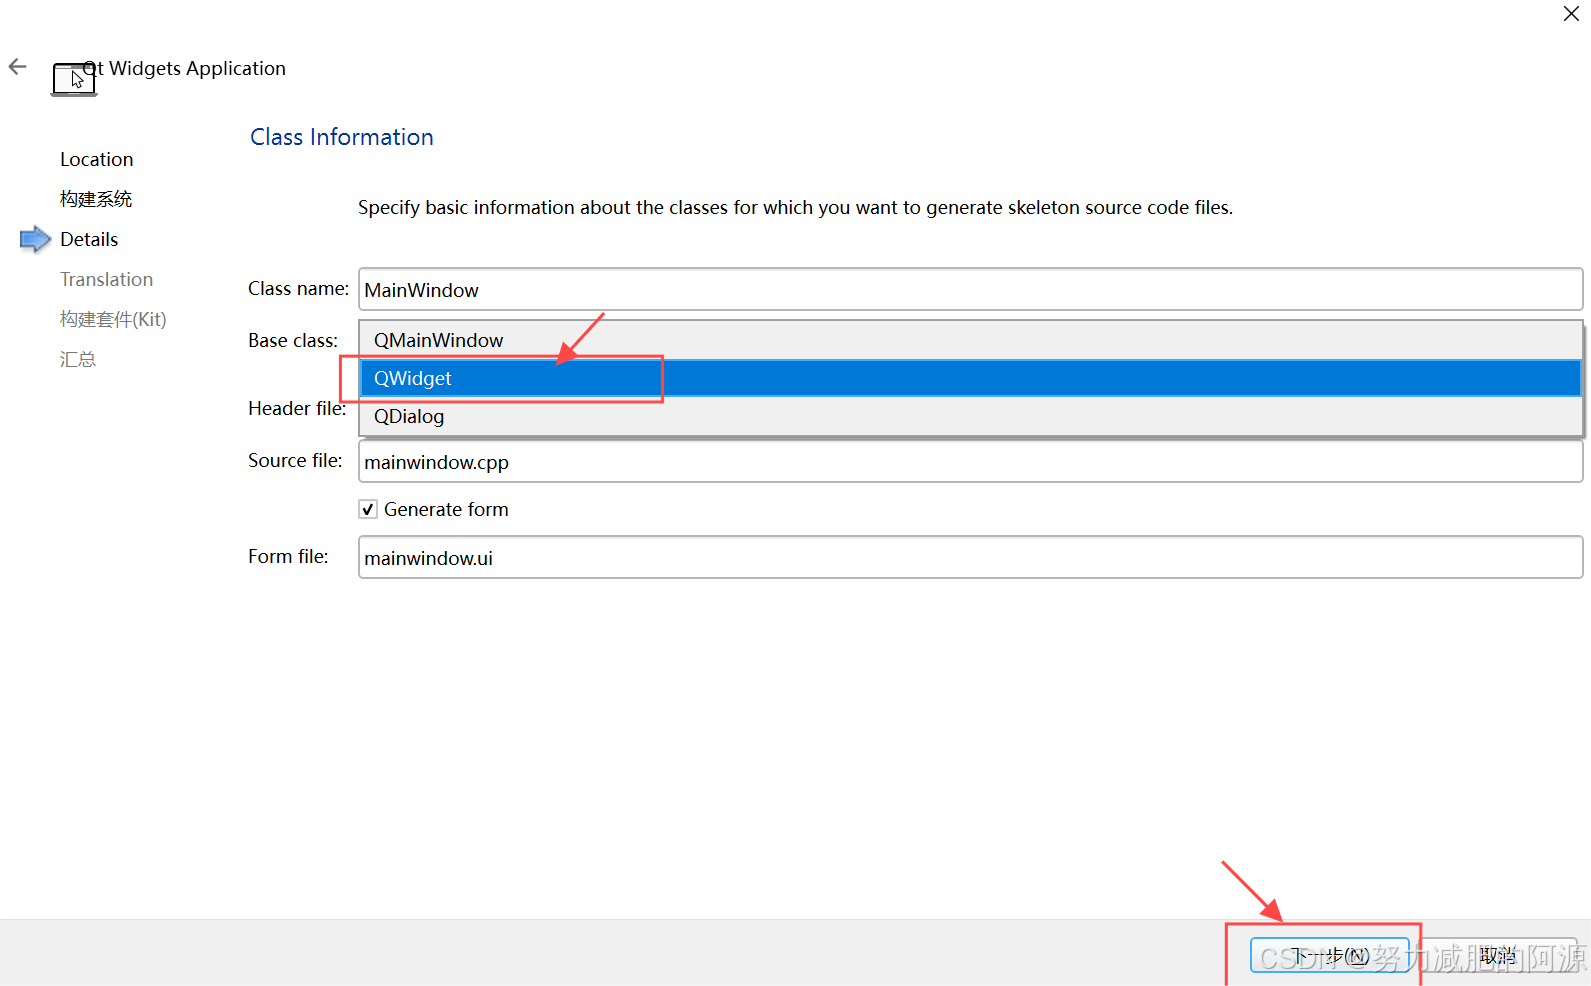
Task: Click the blue Details step arrow icon
Action: (35, 239)
